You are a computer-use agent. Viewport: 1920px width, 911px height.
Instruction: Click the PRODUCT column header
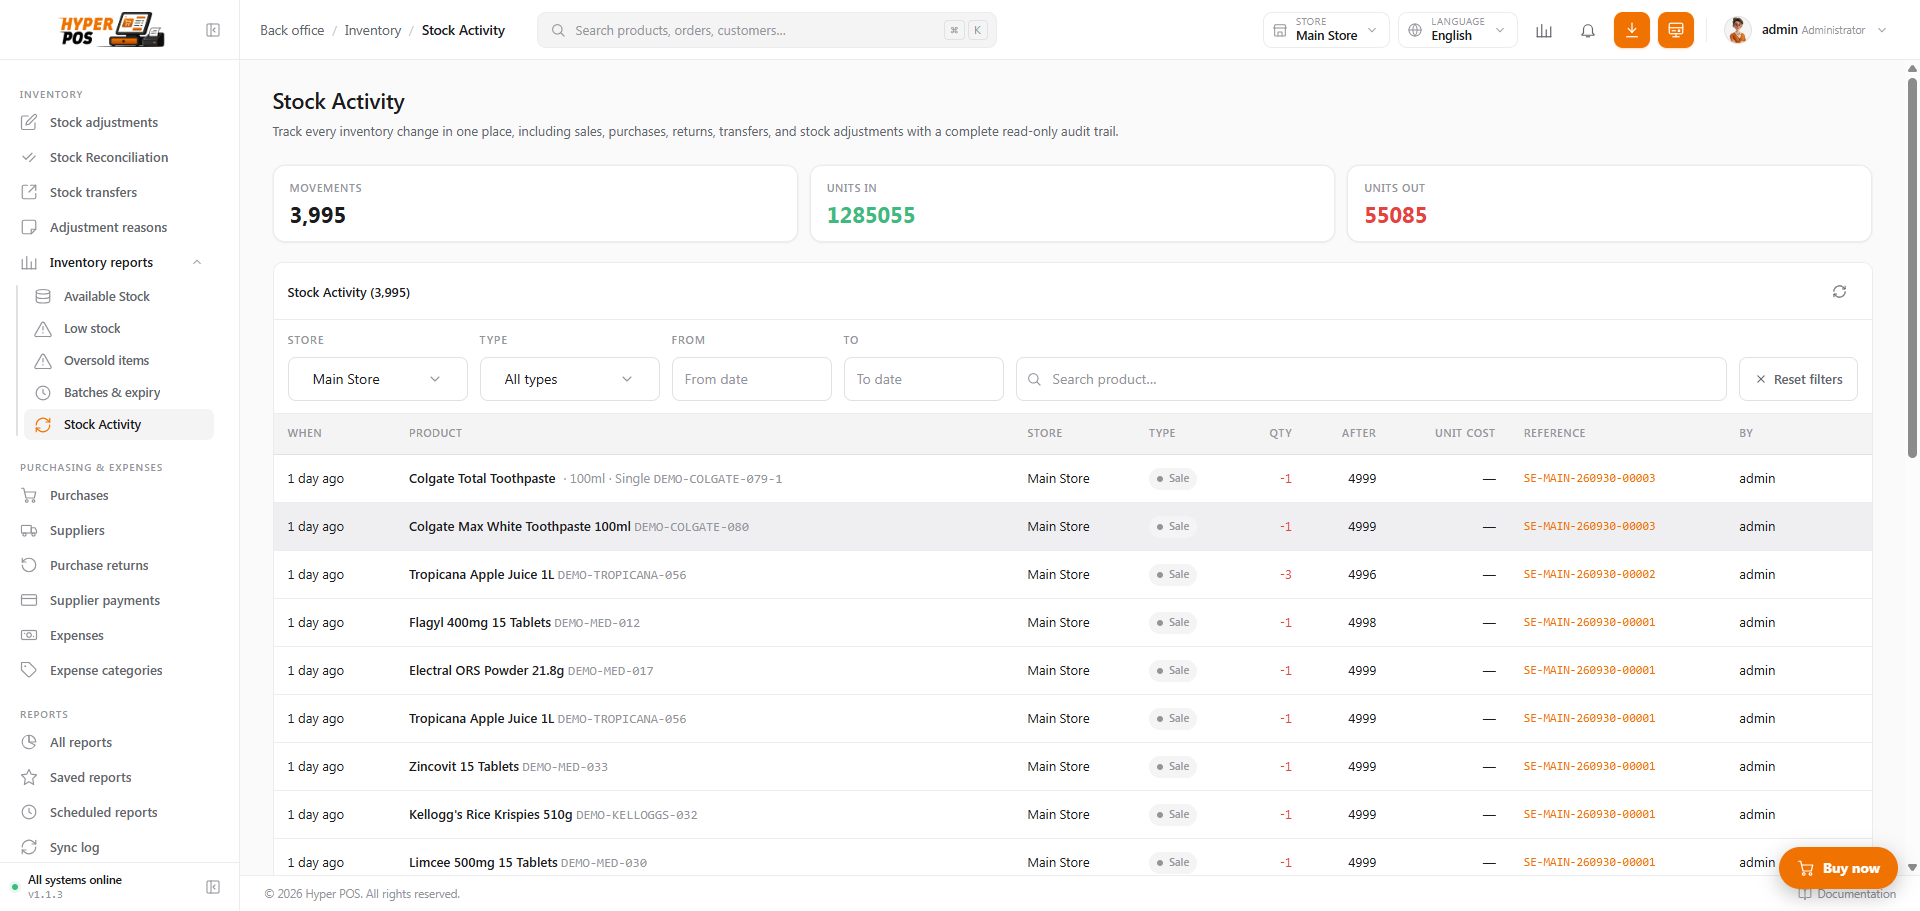coord(435,433)
